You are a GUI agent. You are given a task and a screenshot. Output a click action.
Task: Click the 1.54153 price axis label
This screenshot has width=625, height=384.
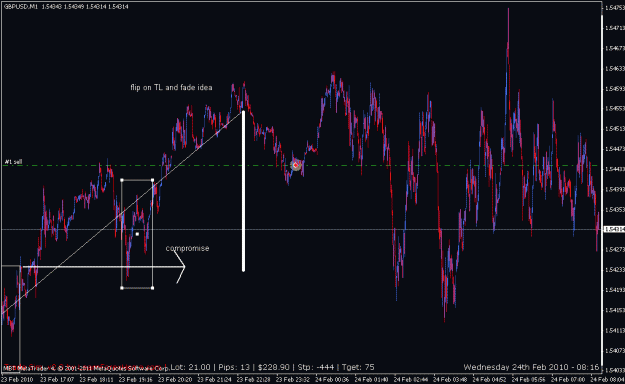(x=615, y=310)
